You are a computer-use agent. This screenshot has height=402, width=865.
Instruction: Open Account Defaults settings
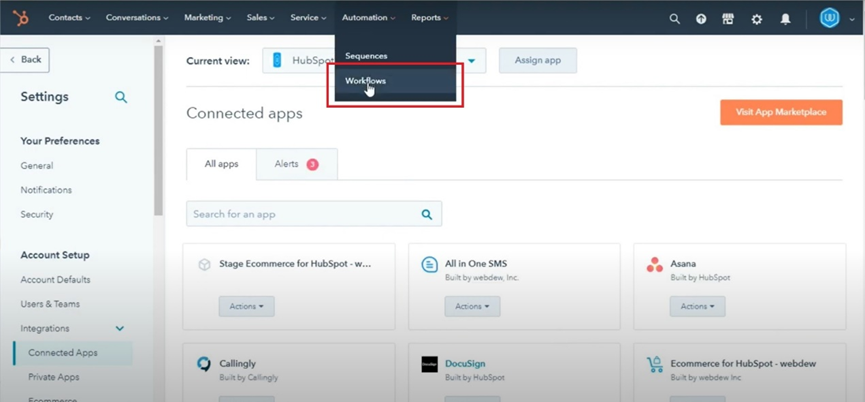55,280
